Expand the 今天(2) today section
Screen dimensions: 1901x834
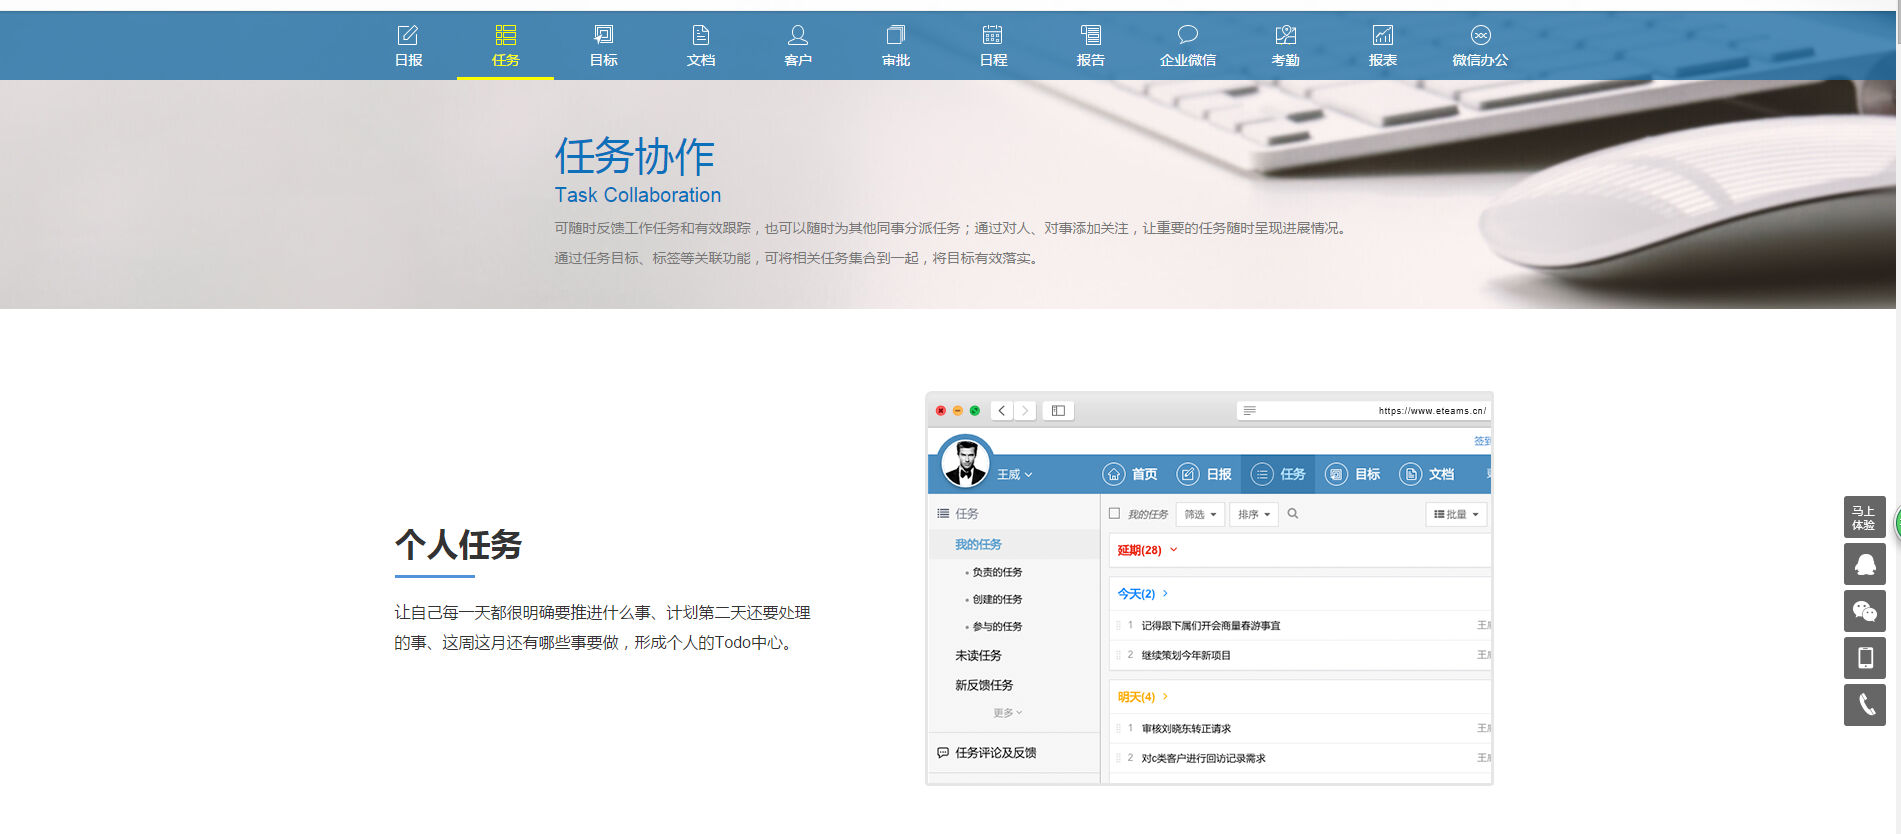coord(1142,594)
